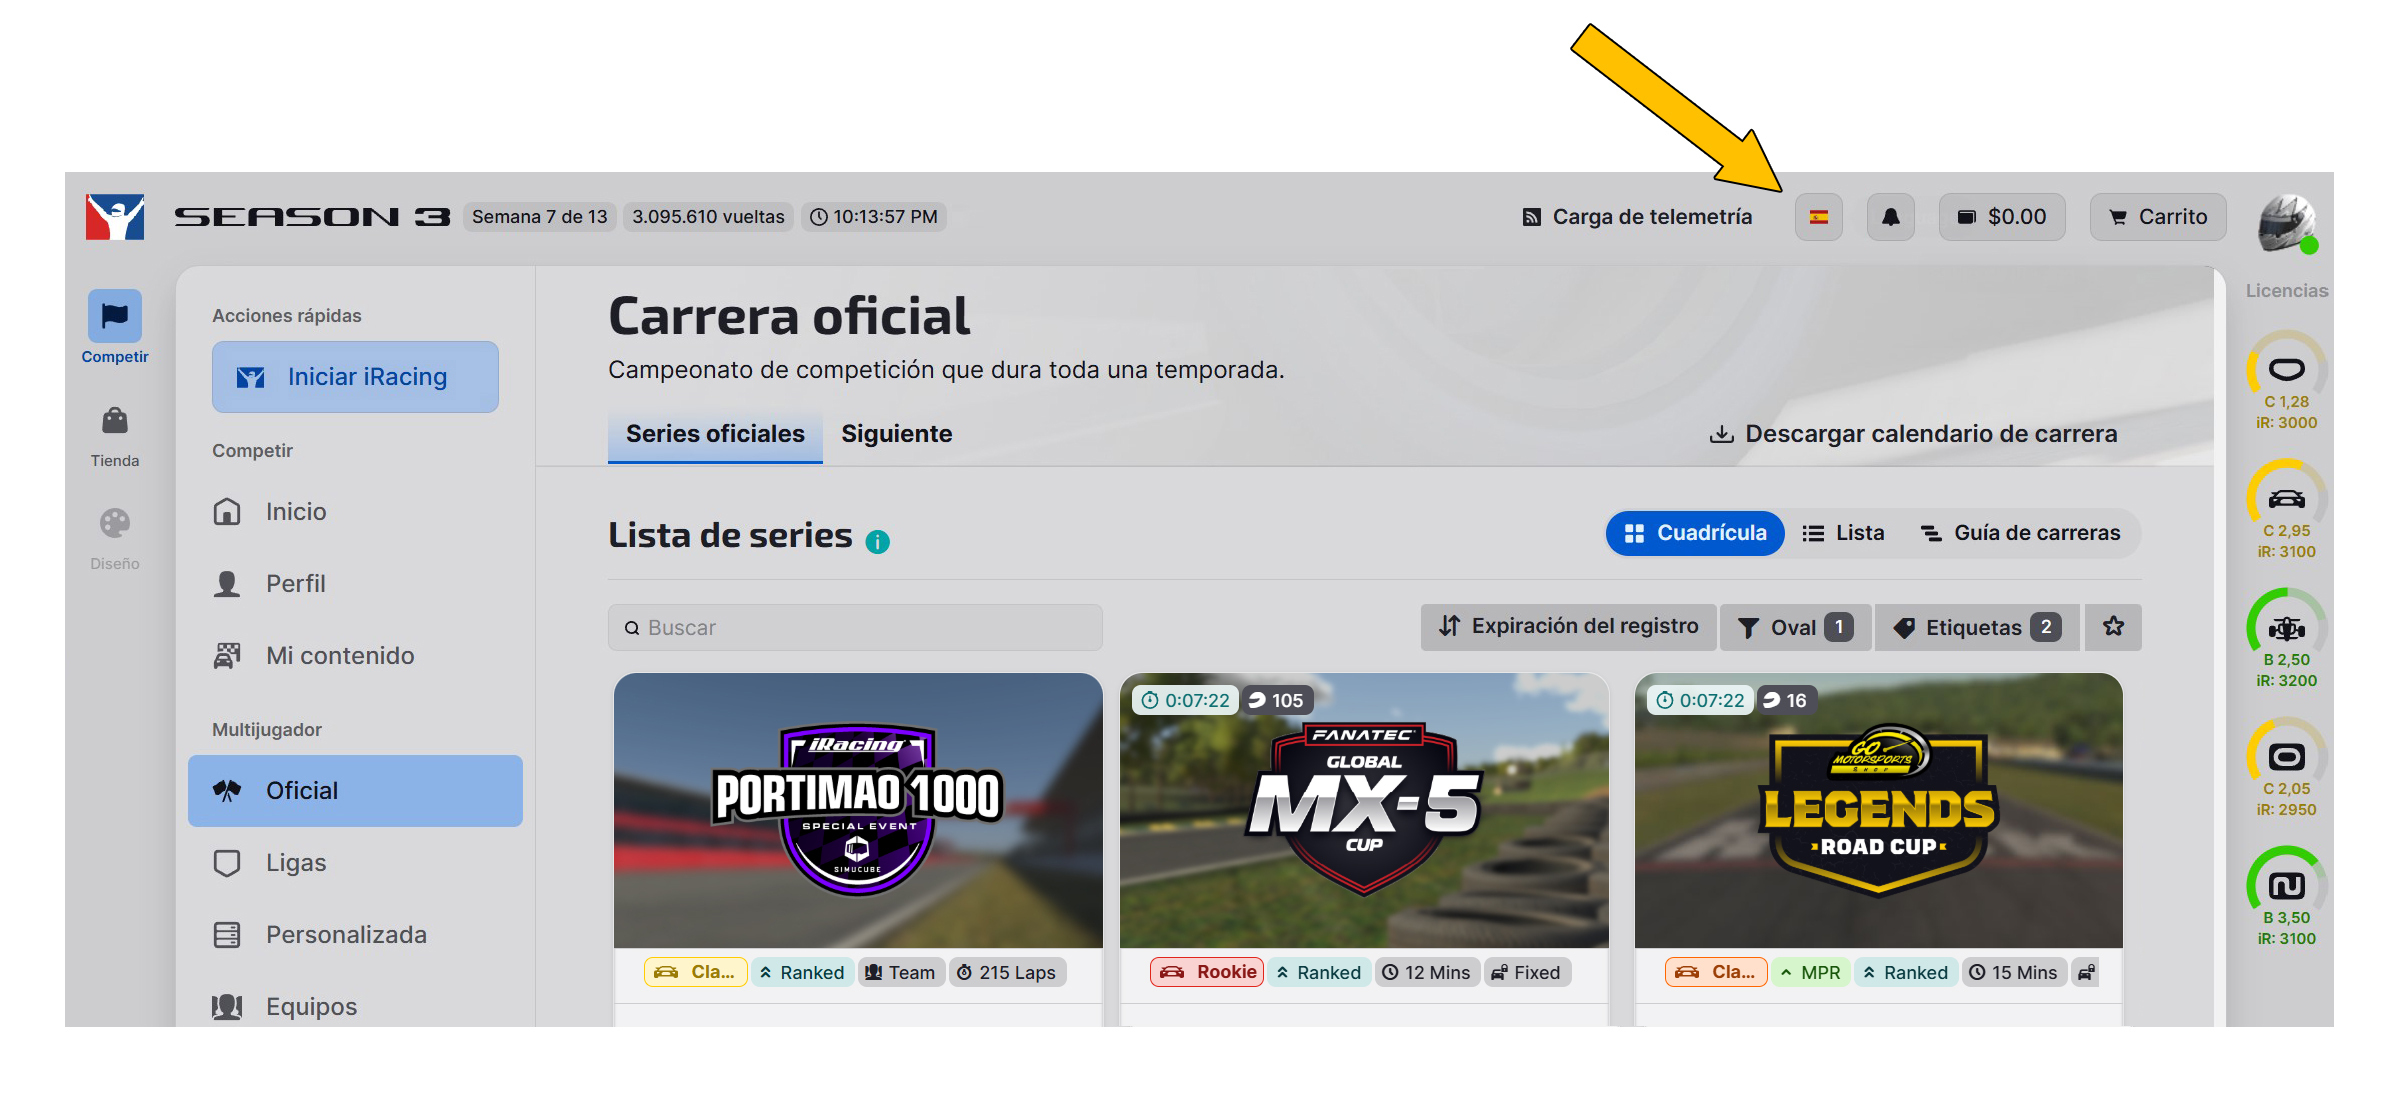This screenshot has height=1095, width=2400.
Task: Select Guía de carreras view
Action: click(2021, 533)
